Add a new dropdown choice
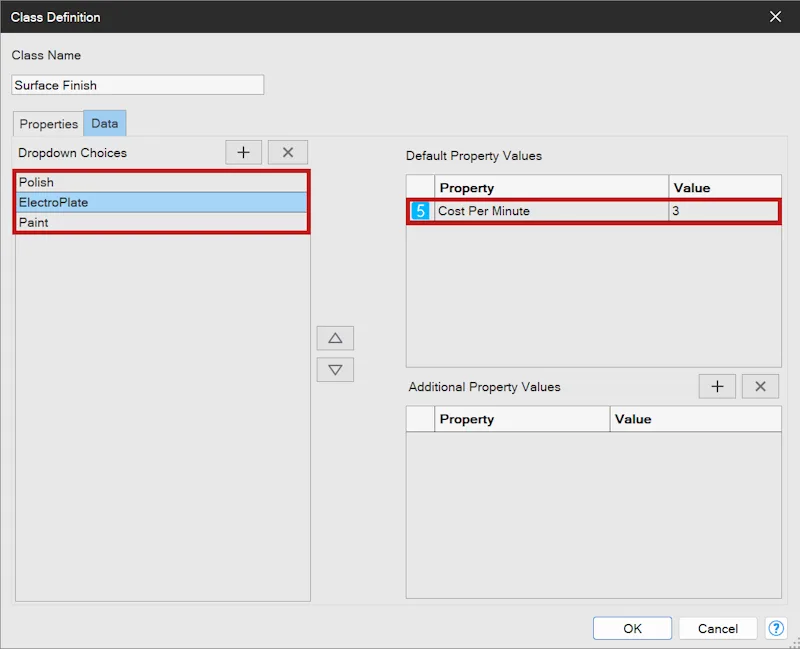This screenshot has height=649, width=800. pyautogui.click(x=243, y=153)
